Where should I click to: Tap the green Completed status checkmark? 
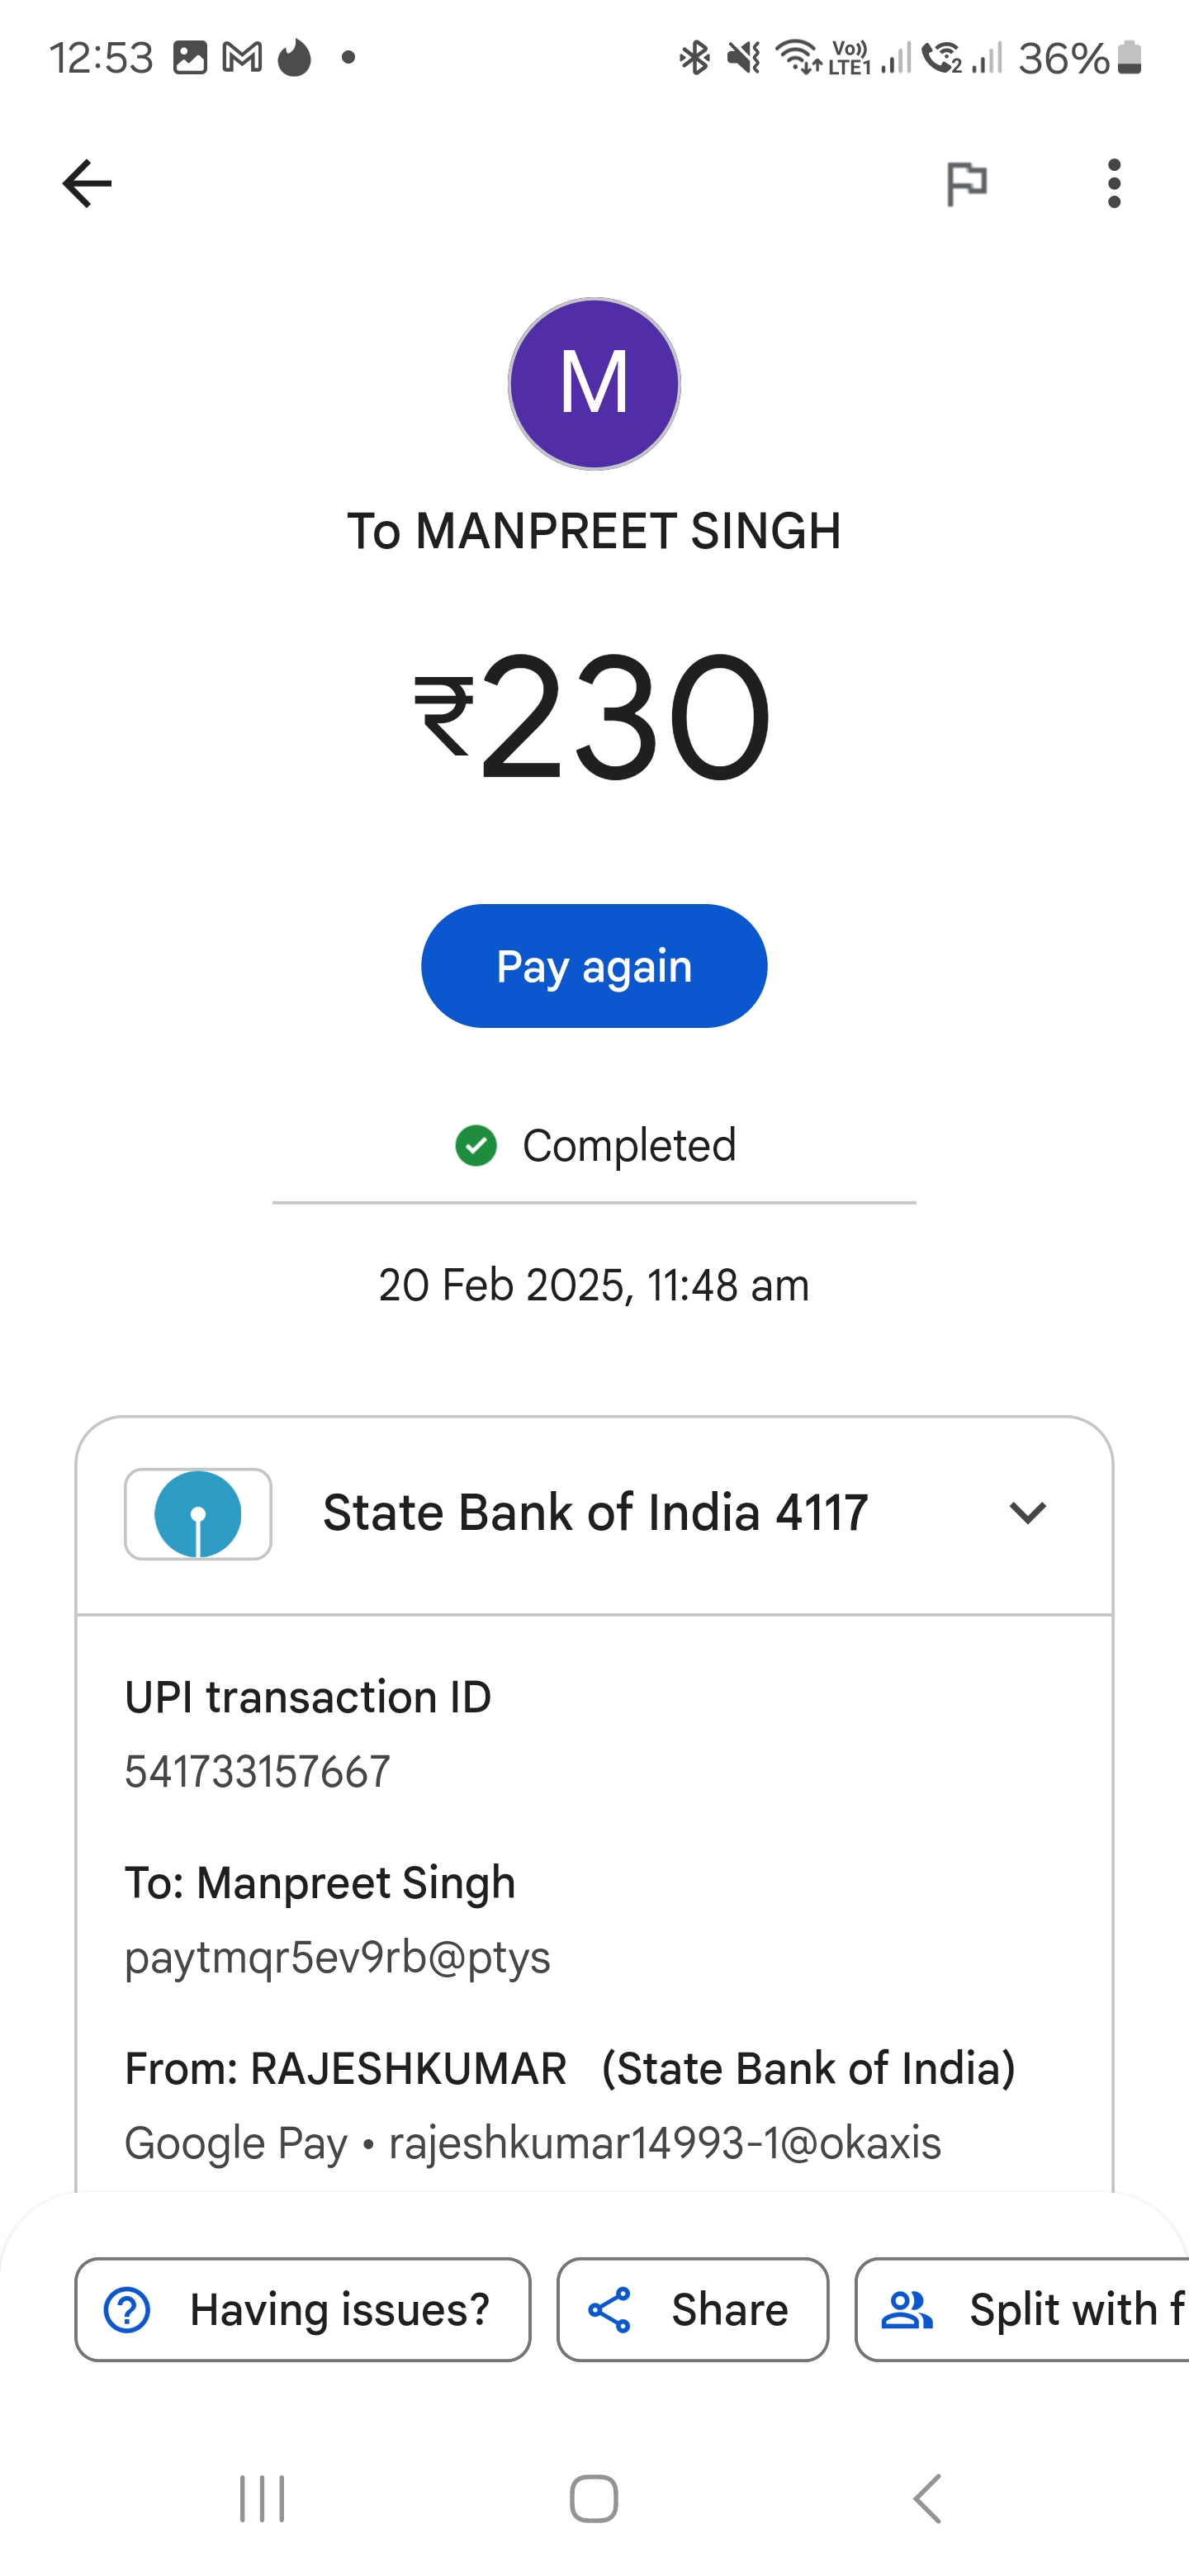476,1146
